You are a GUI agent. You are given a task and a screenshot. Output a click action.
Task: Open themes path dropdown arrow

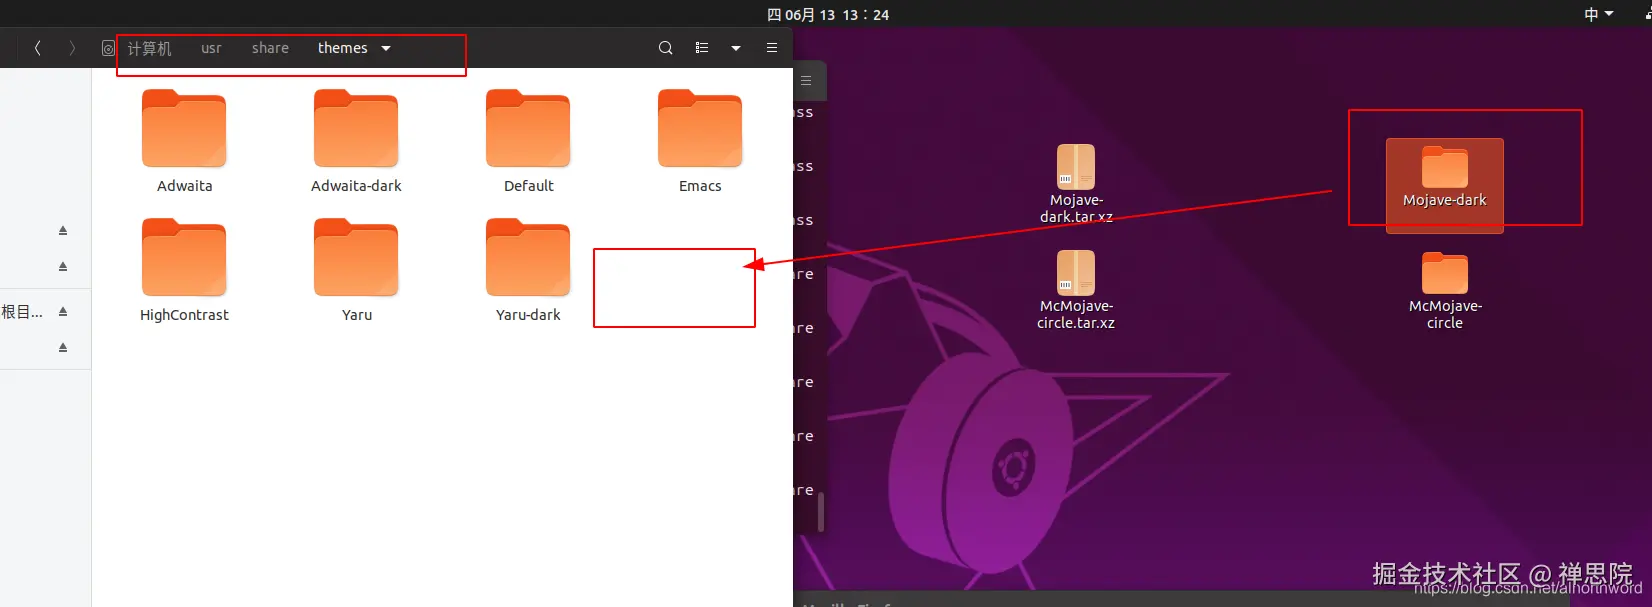point(386,48)
